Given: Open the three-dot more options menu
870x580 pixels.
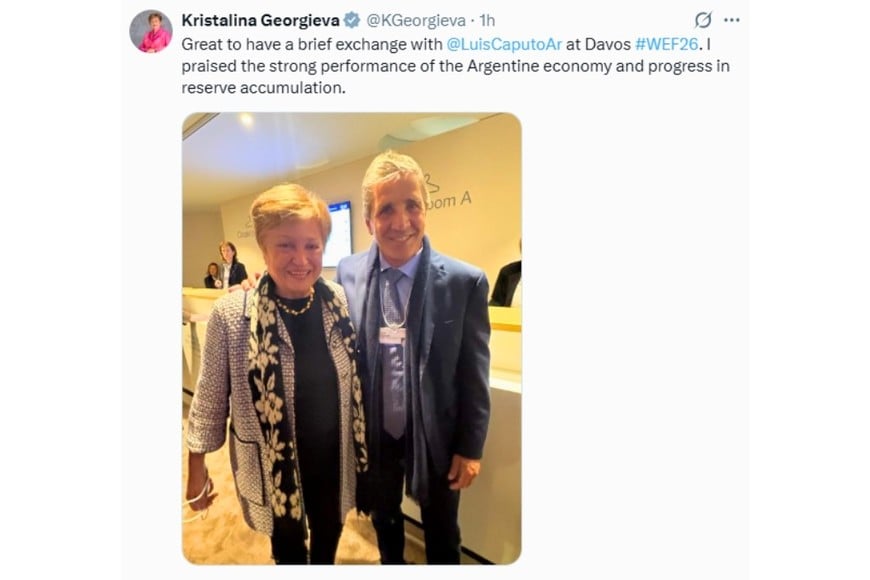Looking at the screenshot, I should [732, 21].
